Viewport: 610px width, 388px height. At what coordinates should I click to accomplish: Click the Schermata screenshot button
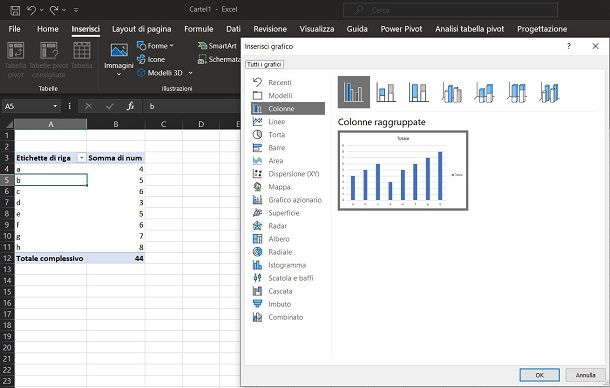click(219, 60)
